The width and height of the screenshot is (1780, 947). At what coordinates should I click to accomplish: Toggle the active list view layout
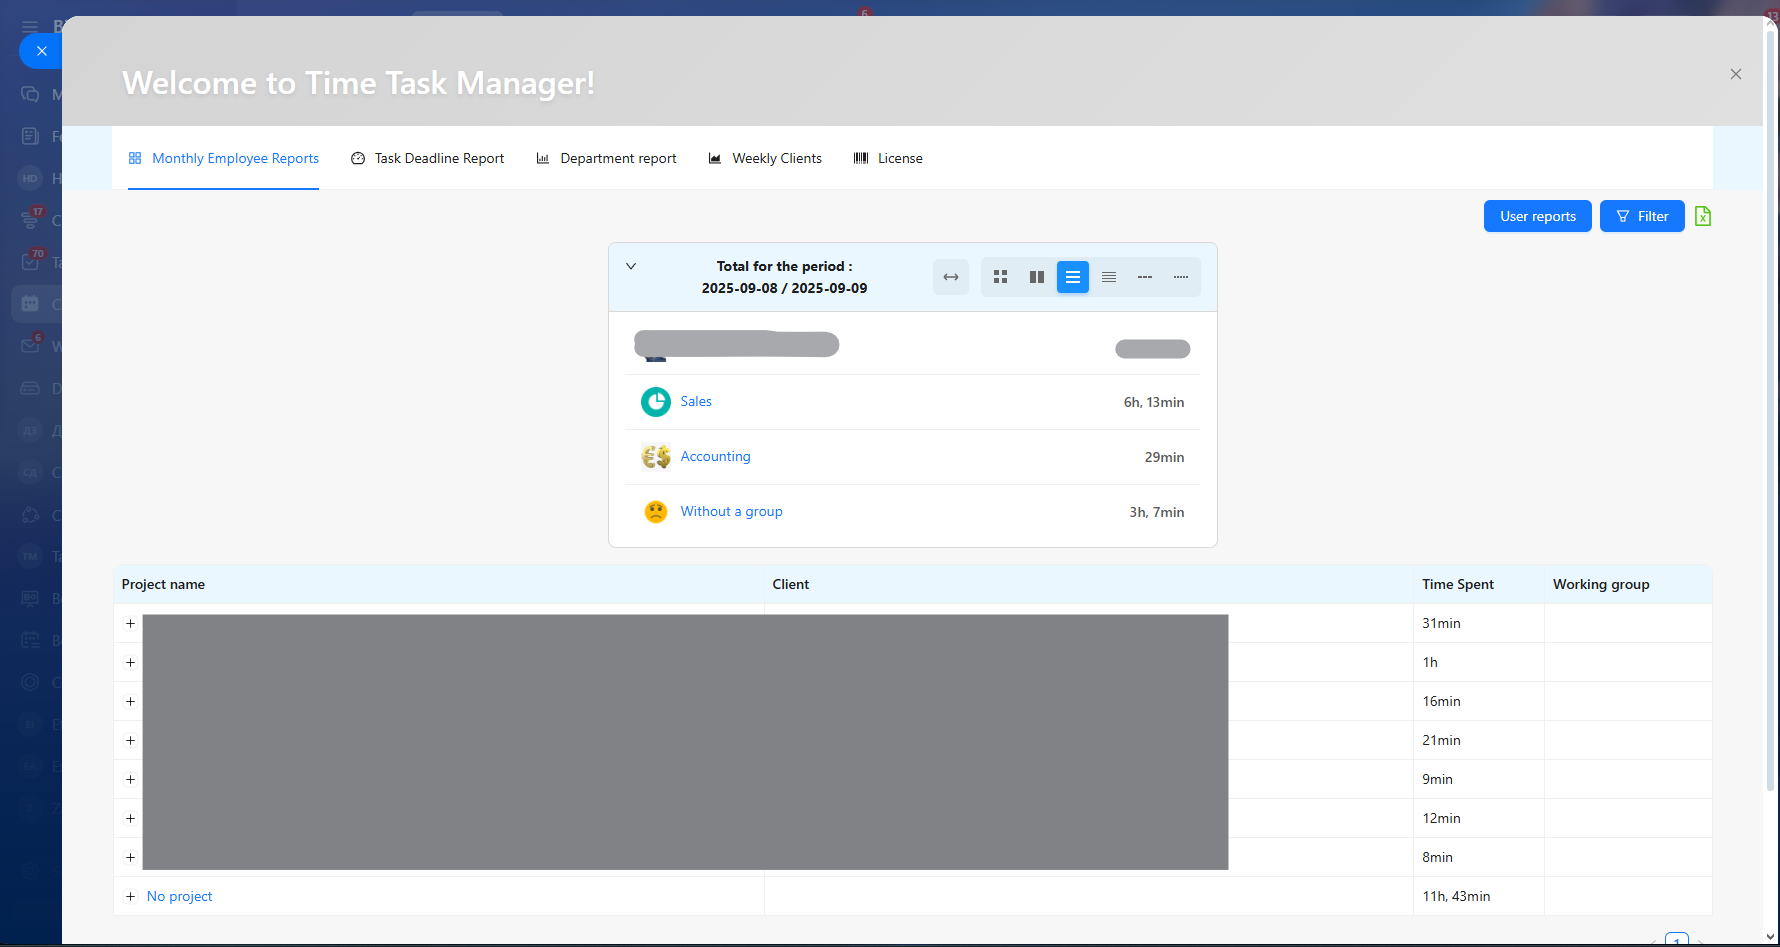(1072, 277)
